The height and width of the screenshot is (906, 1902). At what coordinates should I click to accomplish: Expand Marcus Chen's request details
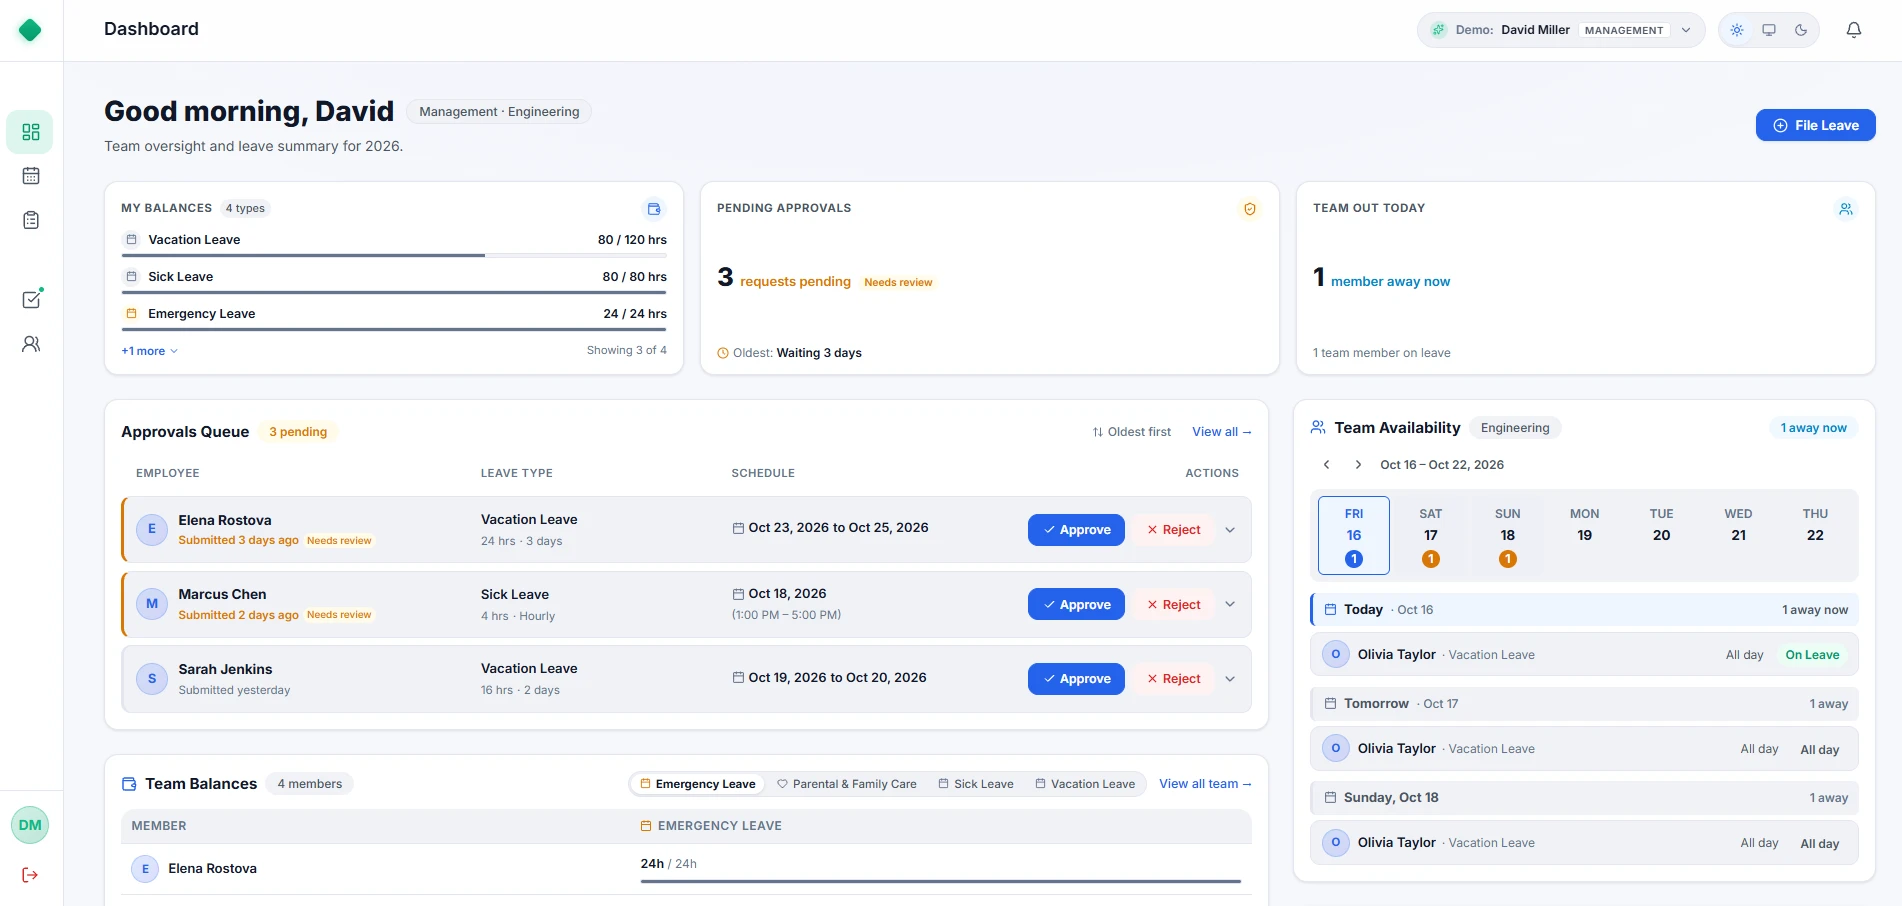[x=1230, y=604]
